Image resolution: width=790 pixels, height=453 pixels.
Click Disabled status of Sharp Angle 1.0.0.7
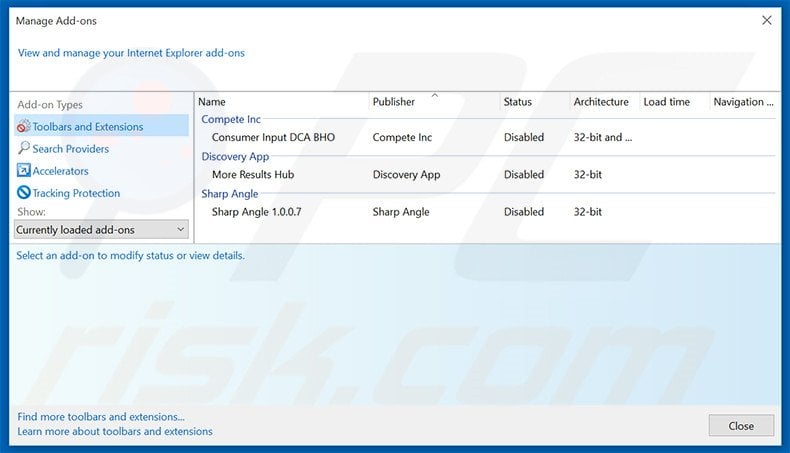click(523, 212)
